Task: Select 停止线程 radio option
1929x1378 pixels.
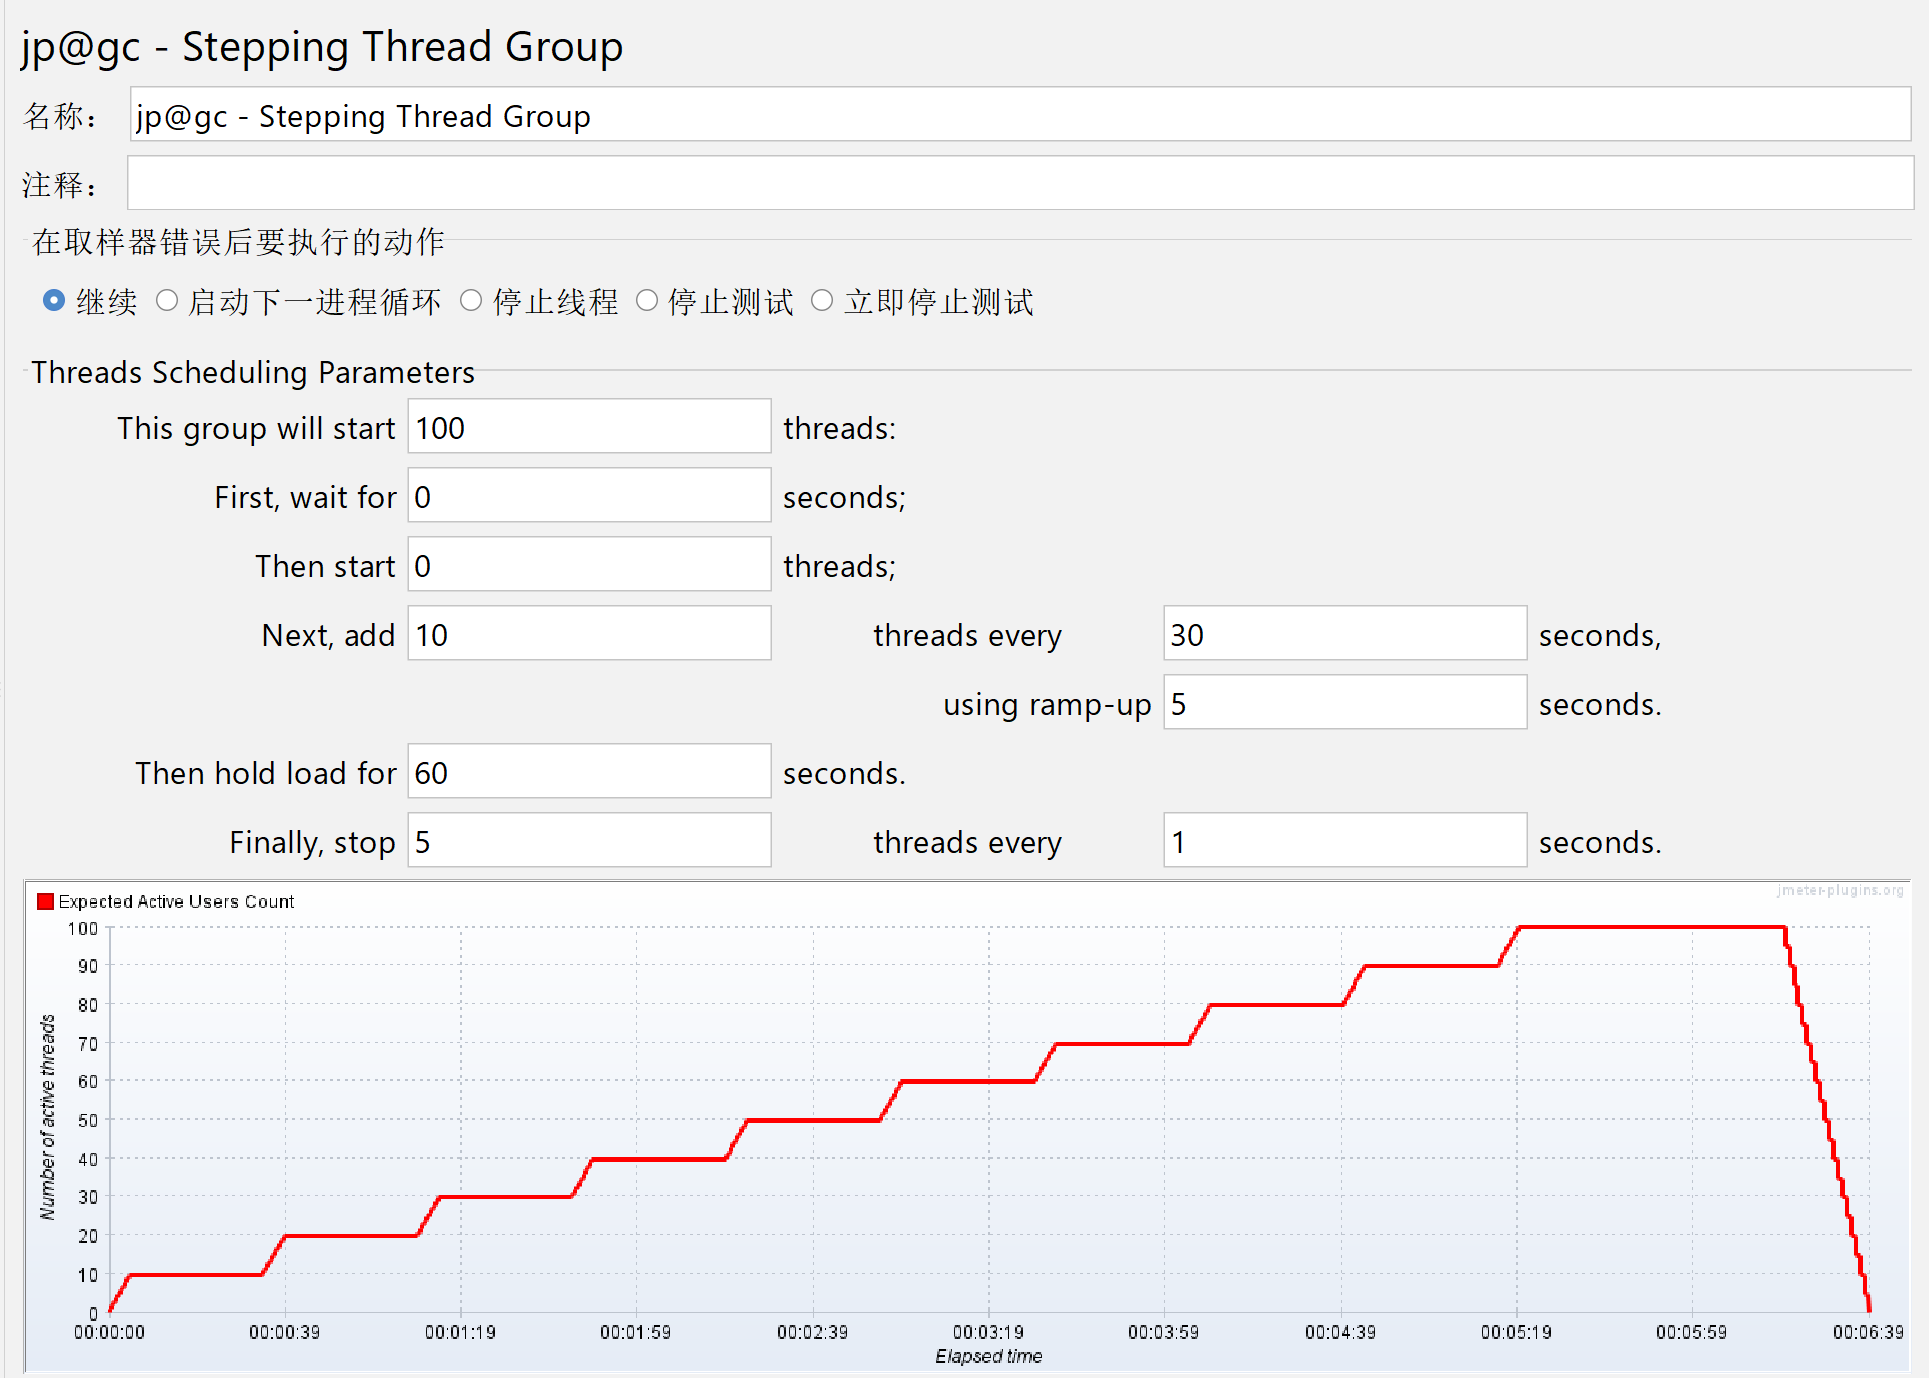Action: 471,301
